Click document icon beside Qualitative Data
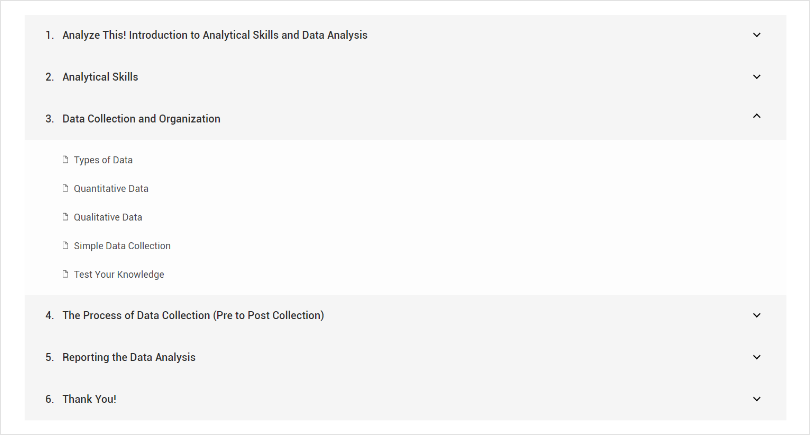The image size is (810, 435). tap(66, 217)
